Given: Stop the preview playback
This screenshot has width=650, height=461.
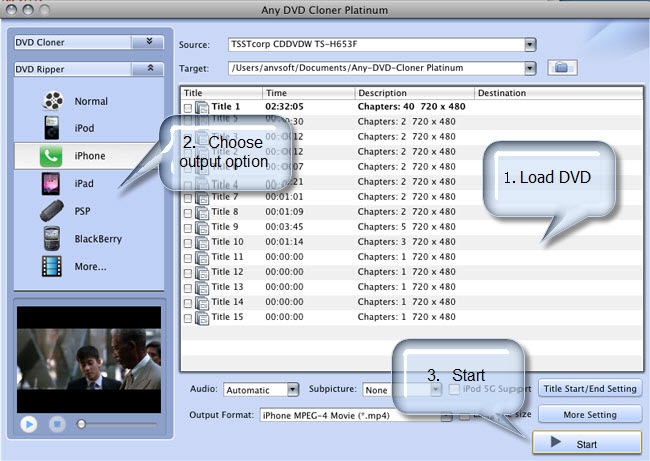Looking at the screenshot, I should (x=57, y=424).
